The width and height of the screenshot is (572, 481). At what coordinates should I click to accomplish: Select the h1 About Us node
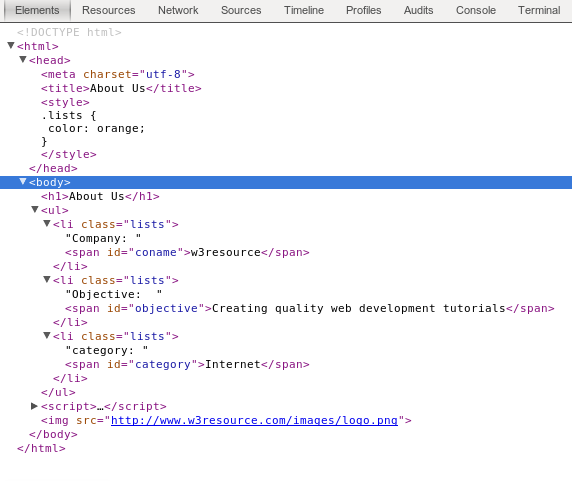(100, 197)
